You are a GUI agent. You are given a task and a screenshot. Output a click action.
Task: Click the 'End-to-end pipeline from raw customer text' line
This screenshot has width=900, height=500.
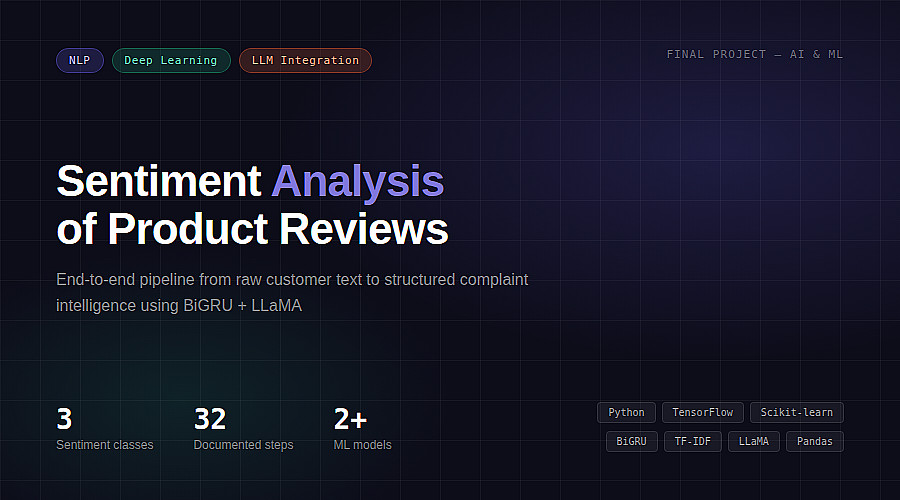pyautogui.click(x=292, y=280)
